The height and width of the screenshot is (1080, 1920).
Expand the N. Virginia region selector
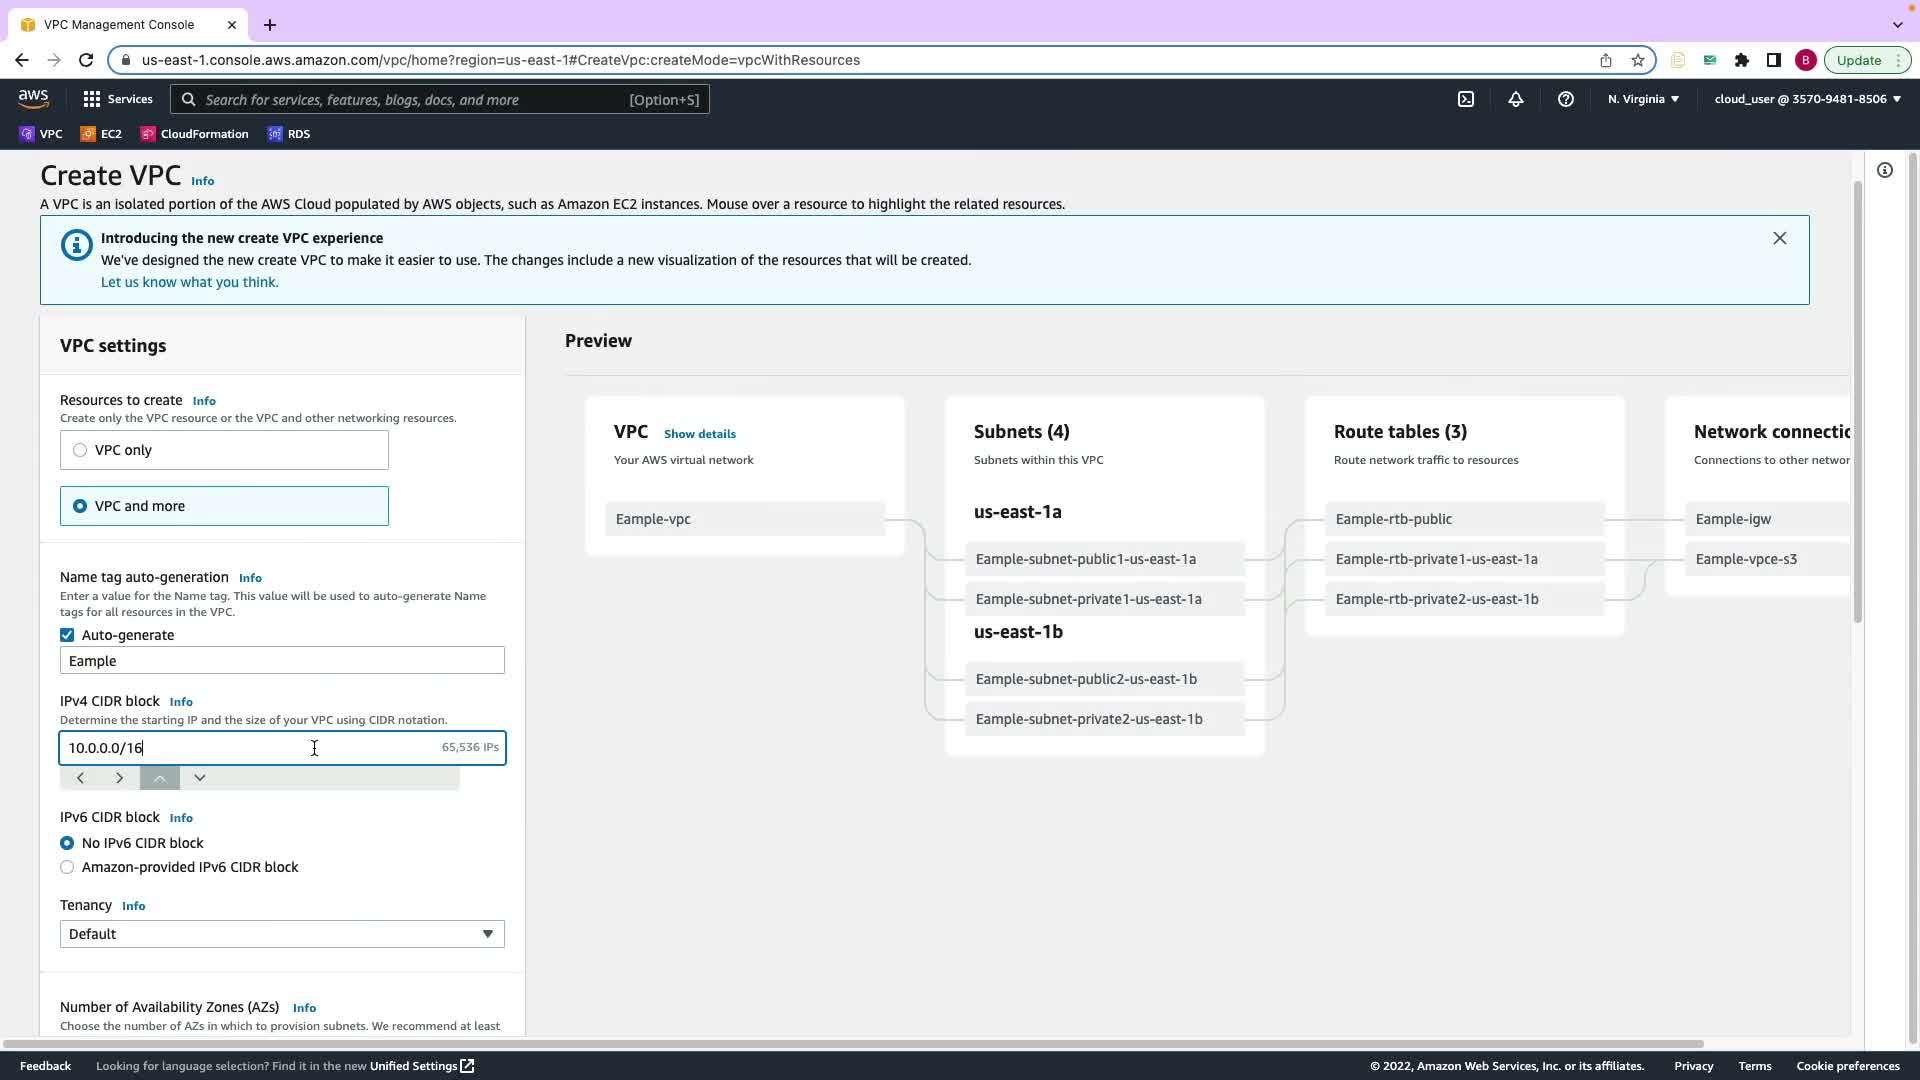tap(1643, 99)
